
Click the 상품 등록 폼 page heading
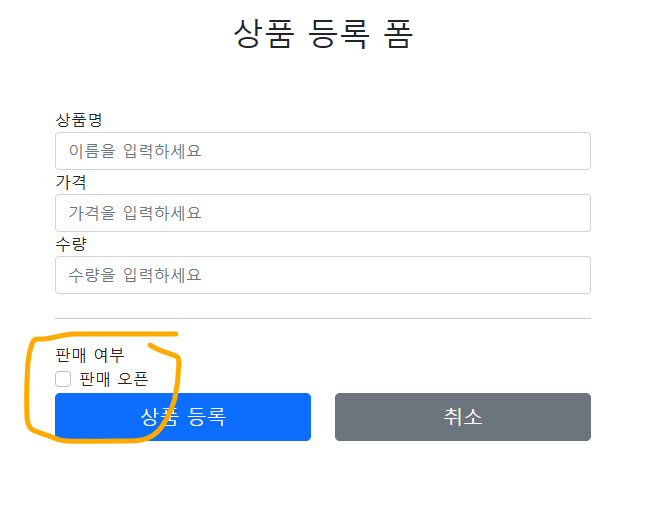coord(323,34)
